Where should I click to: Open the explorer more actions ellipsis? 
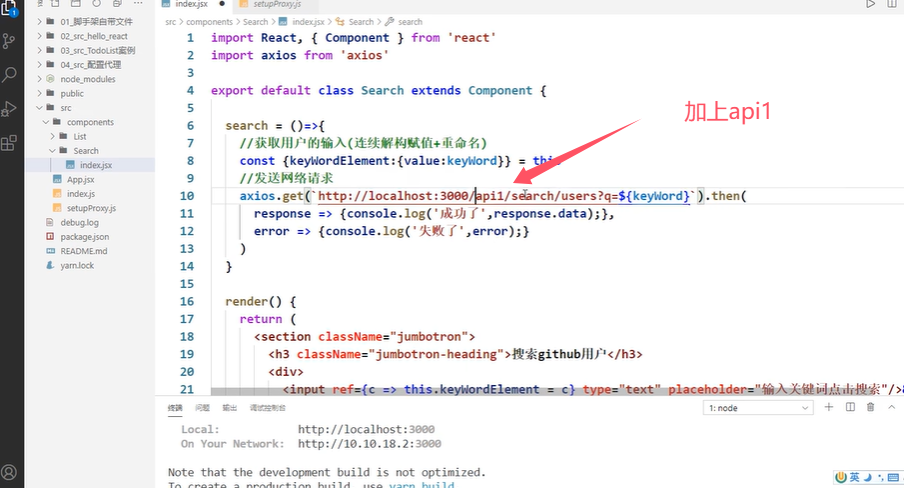(138, 3)
